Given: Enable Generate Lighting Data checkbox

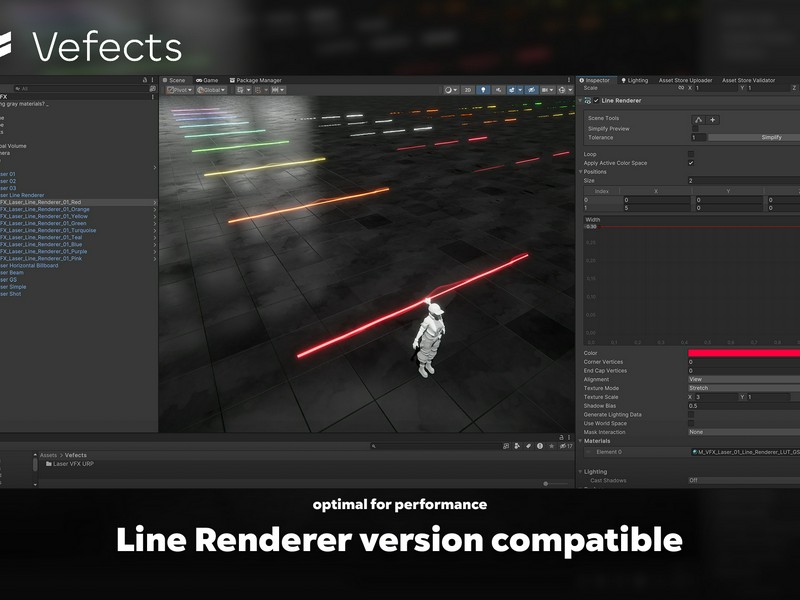Looking at the screenshot, I should (691, 414).
